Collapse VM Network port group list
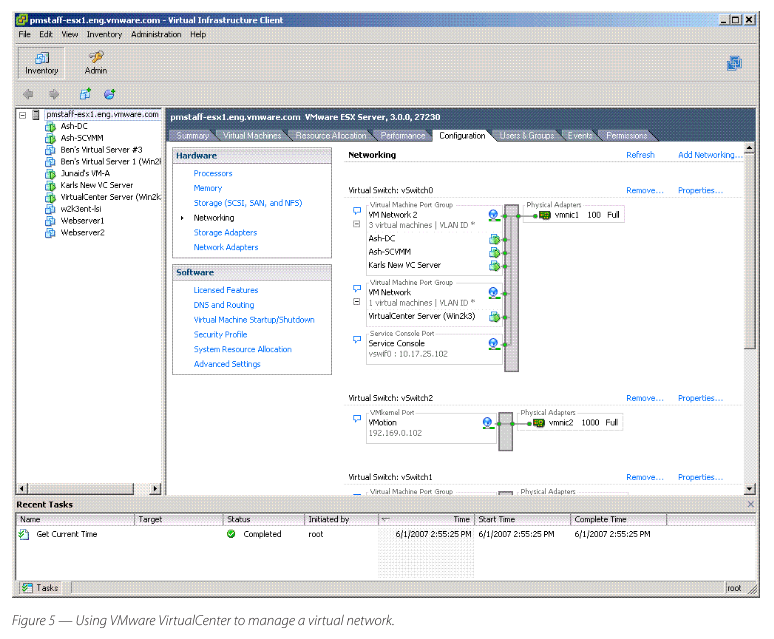 click(357, 302)
